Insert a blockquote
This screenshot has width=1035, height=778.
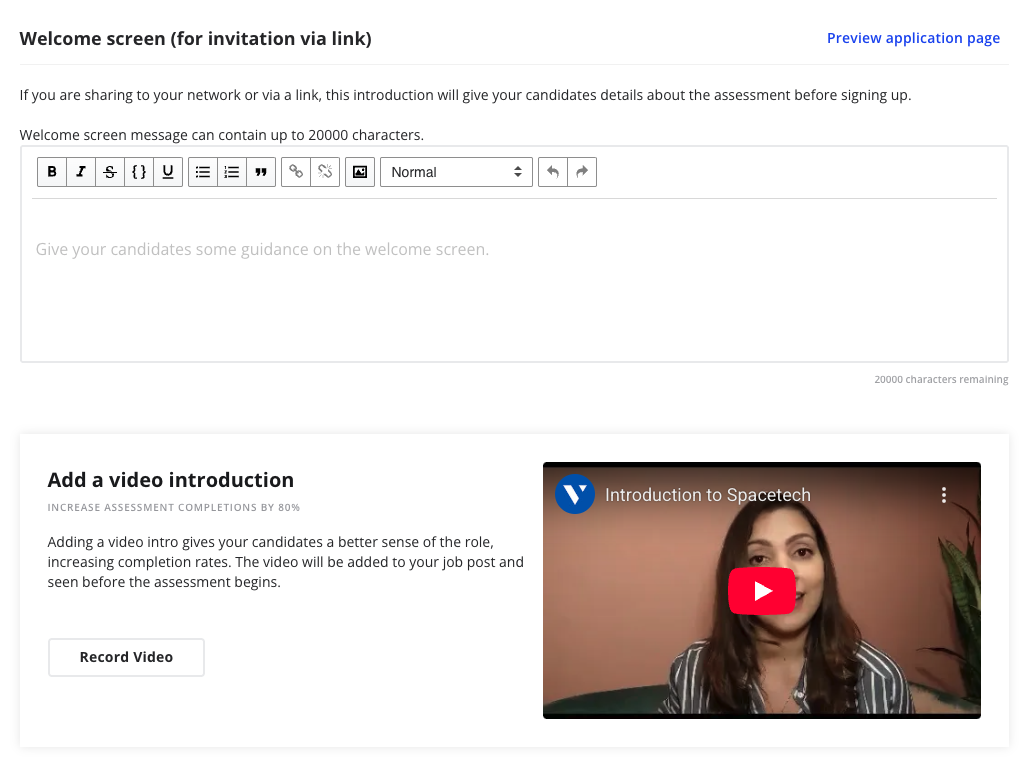point(261,172)
